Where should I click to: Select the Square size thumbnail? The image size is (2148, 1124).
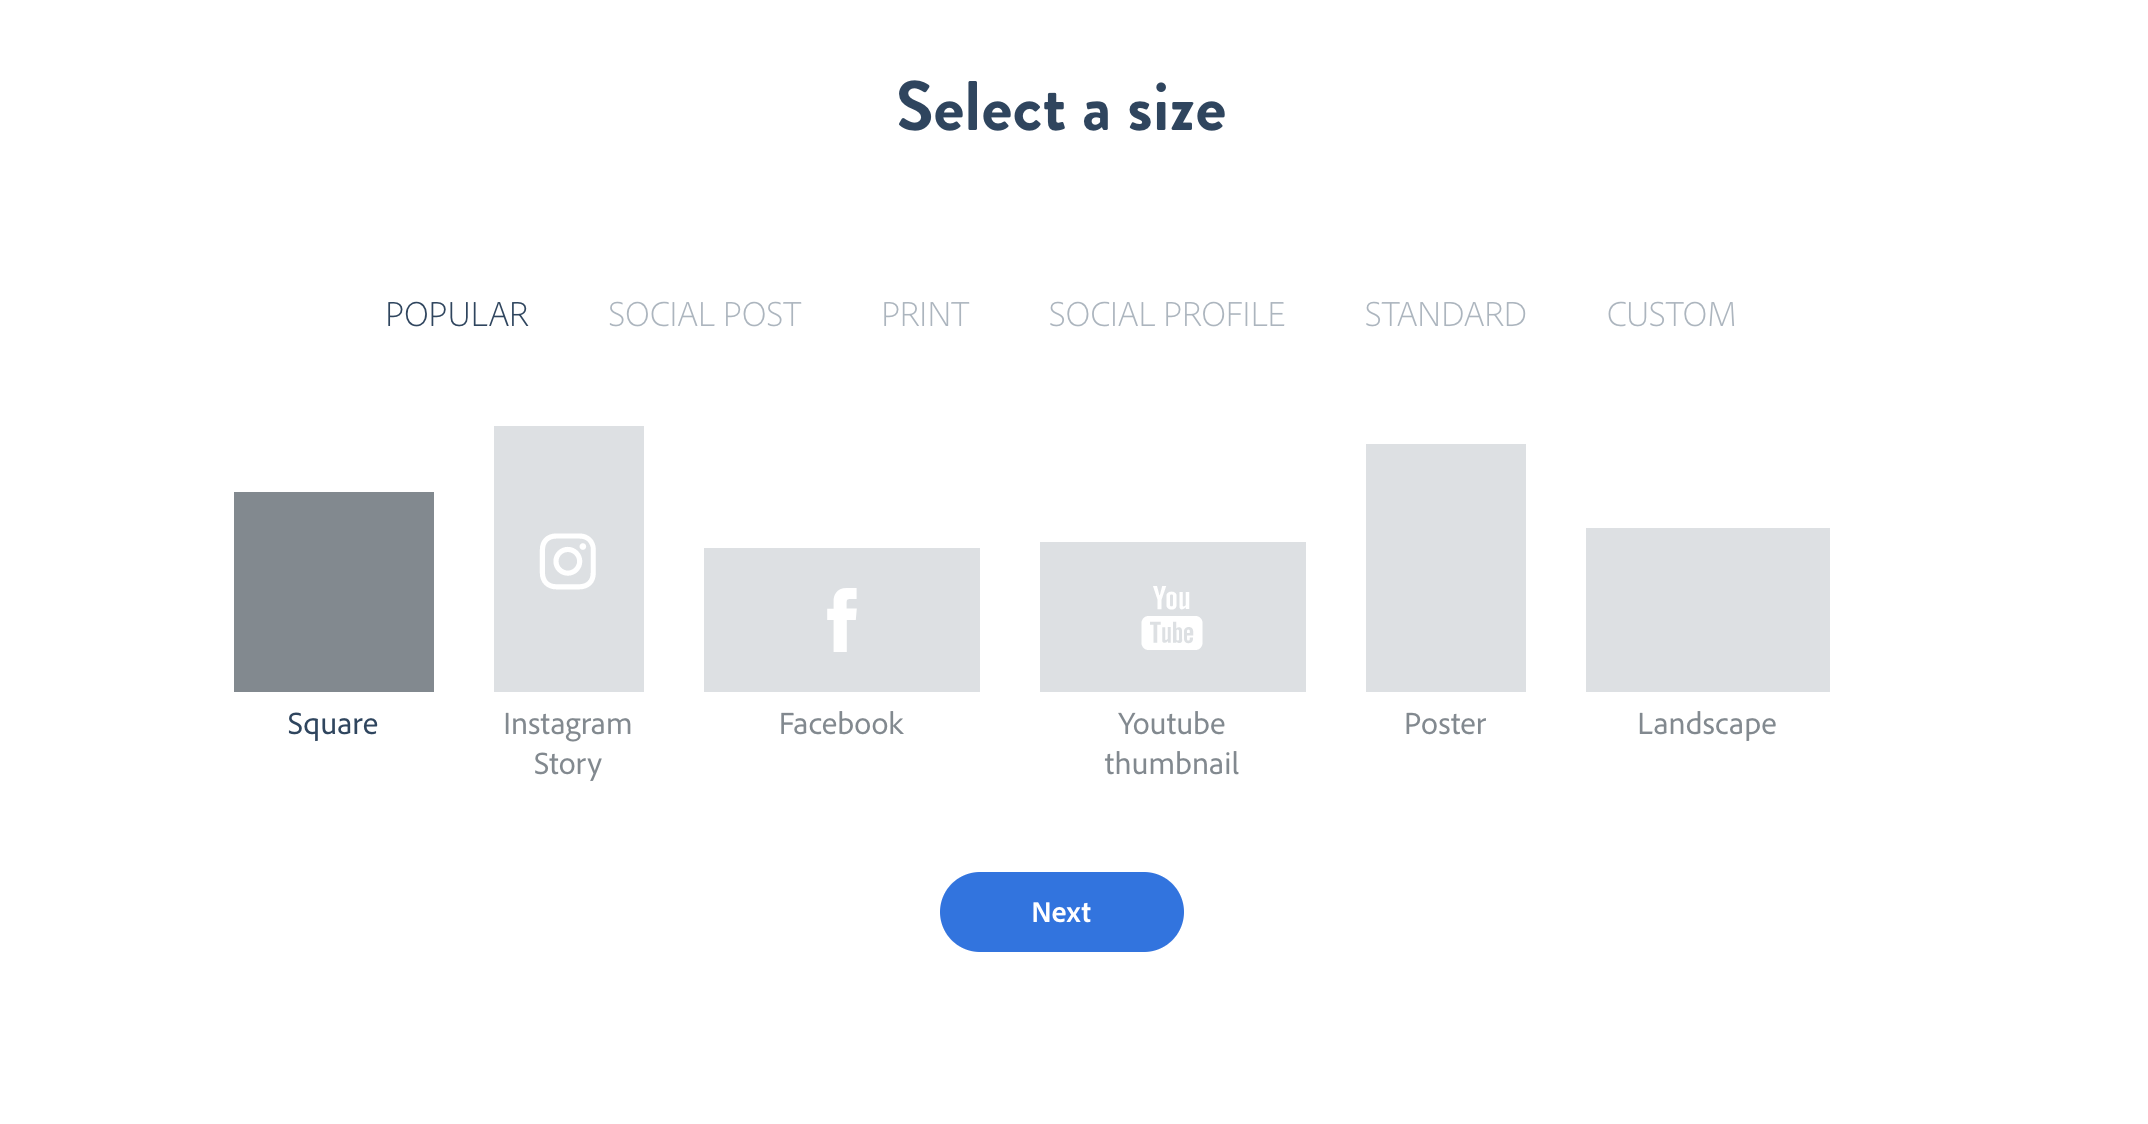334,592
